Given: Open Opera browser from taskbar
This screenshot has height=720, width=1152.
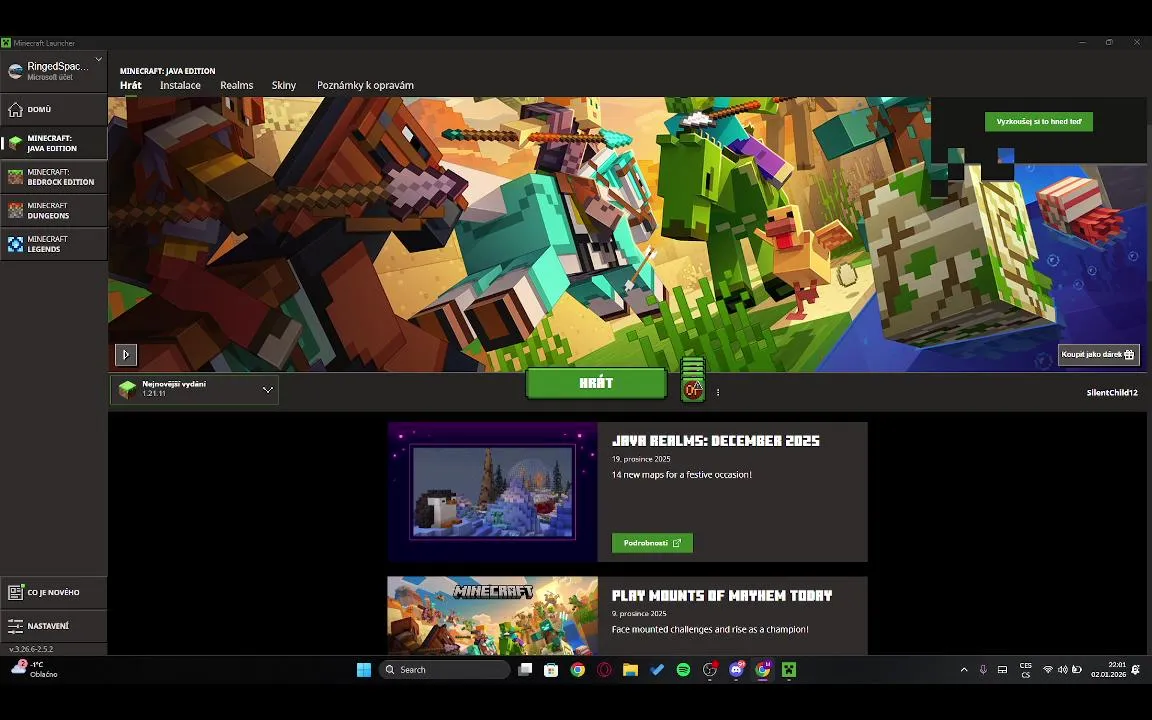Looking at the screenshot, I should [604, 670].
